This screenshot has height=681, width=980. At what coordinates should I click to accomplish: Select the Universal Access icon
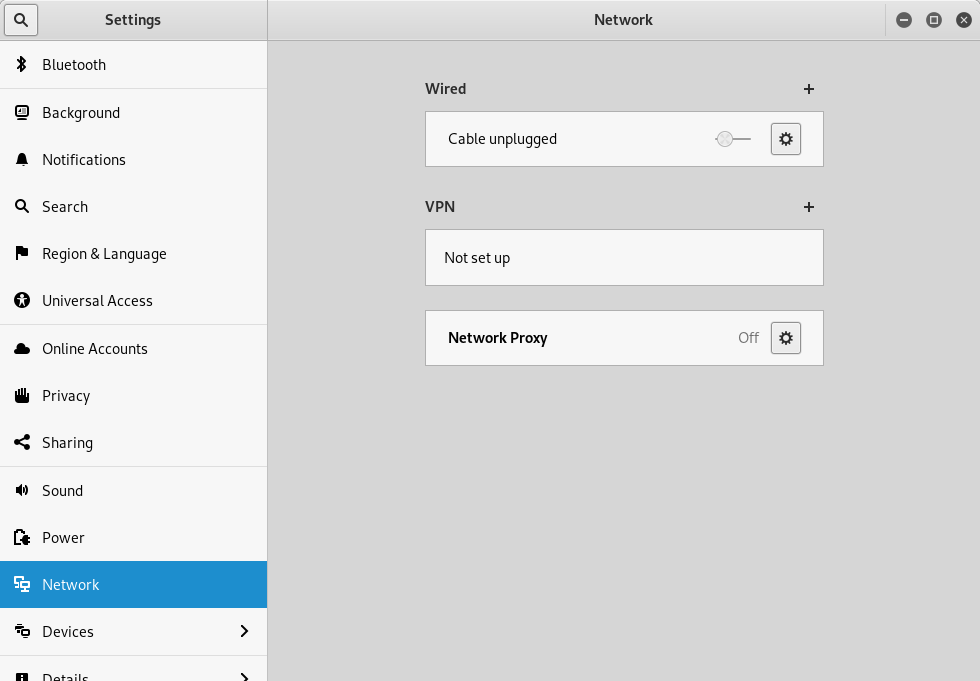coord(22,301)
